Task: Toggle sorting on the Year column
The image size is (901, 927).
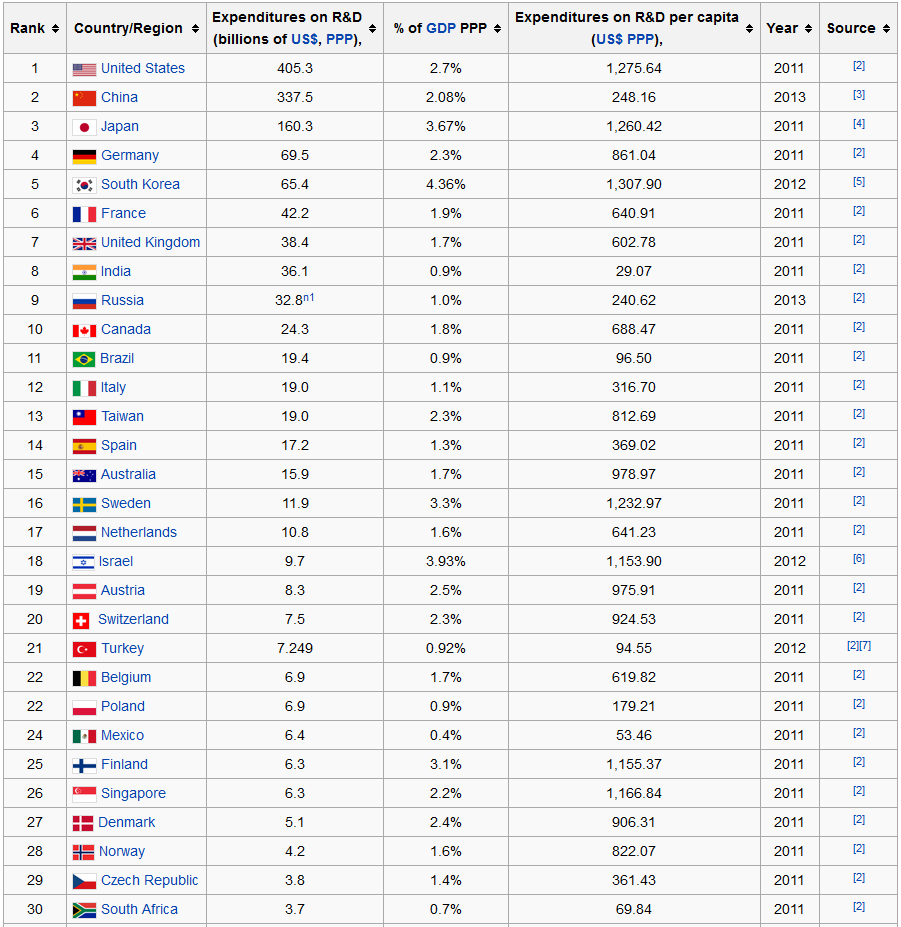Action: pyautogui.click(x=808, y=29)
